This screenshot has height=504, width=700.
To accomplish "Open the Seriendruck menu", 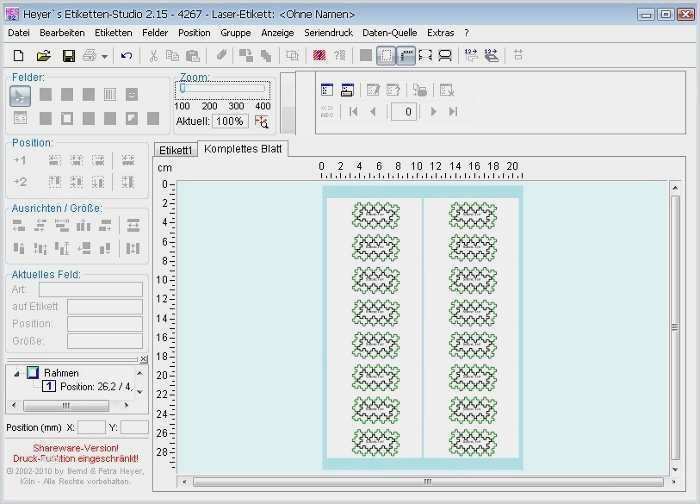I will coord(329,33).
